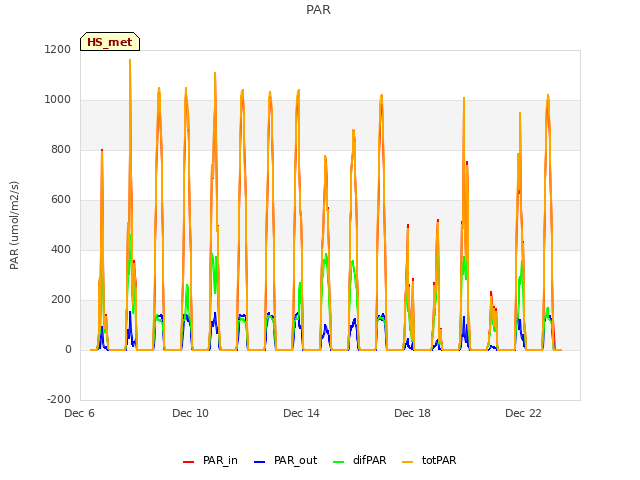Click the y-axis title PAR (umol/m2/s)
This screenshot has width=640, height=480.
14,225
